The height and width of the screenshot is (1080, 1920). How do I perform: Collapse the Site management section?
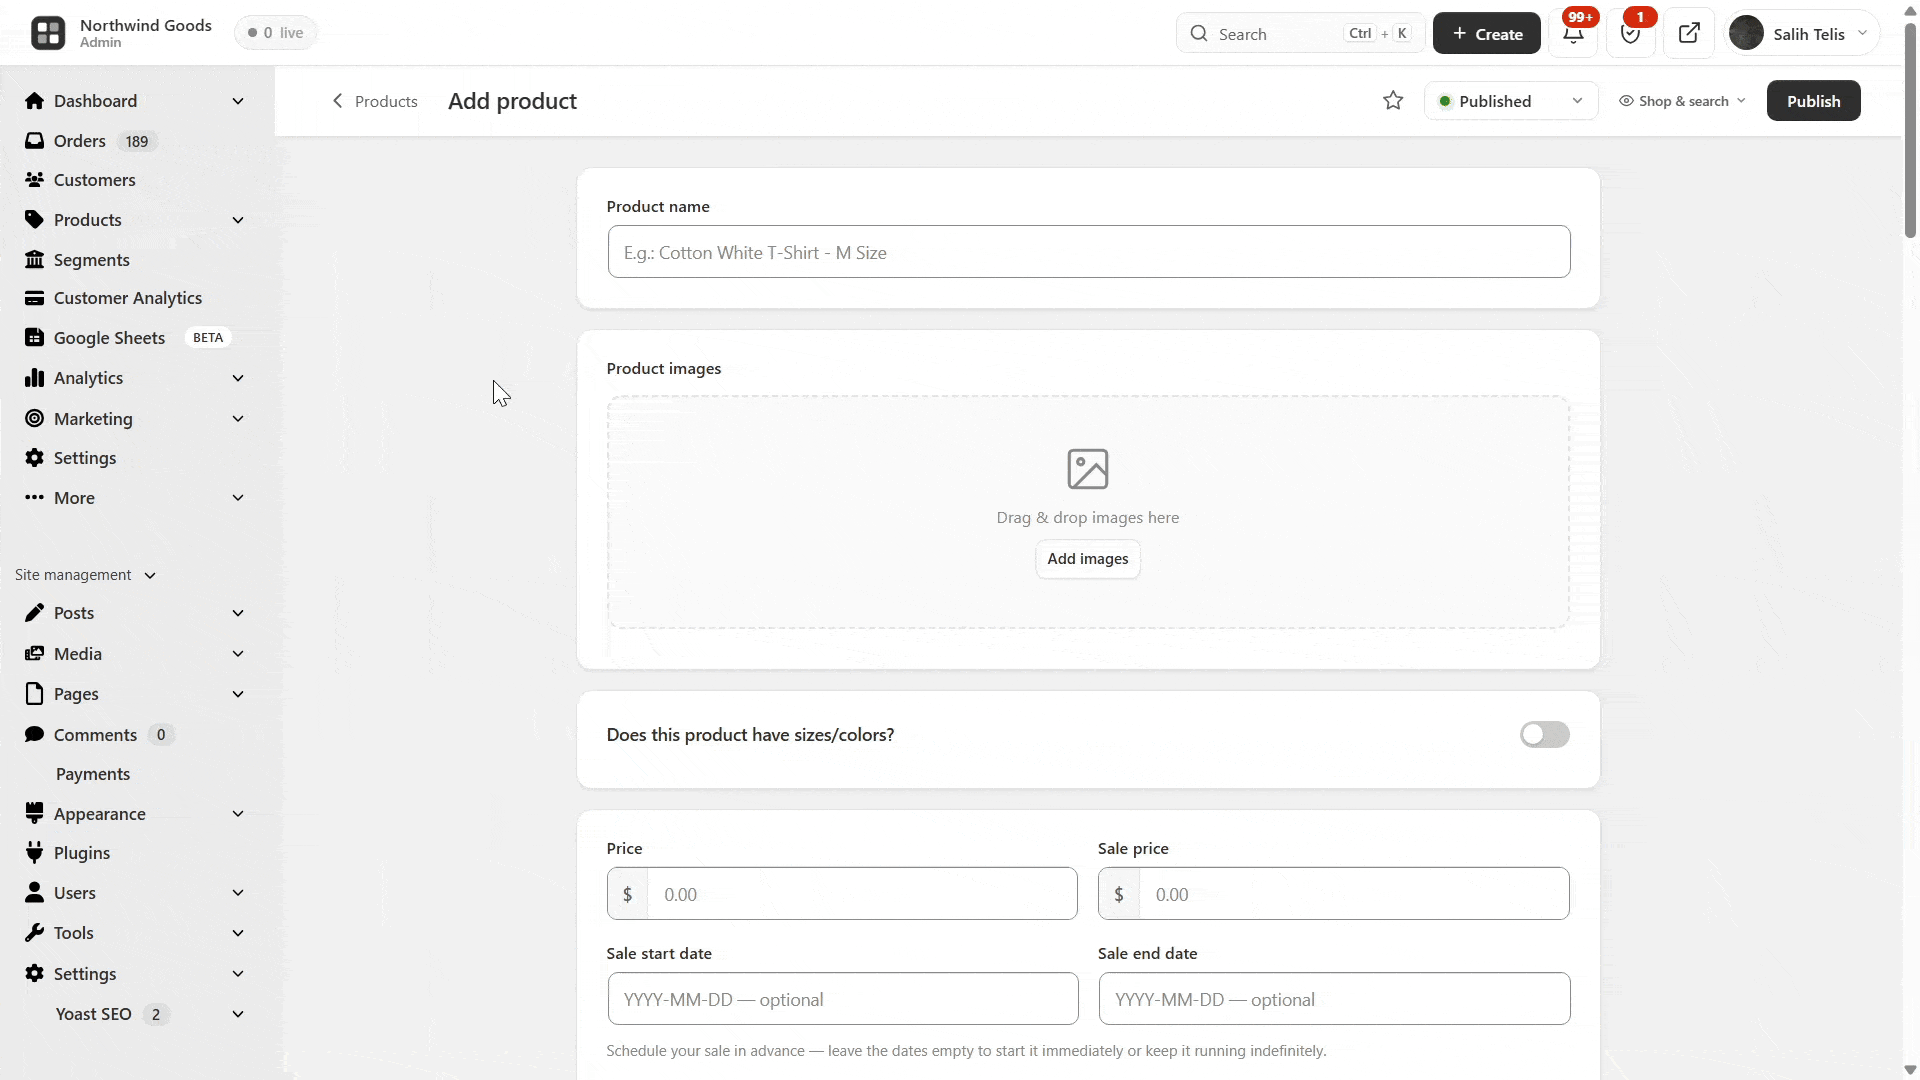(86, 575)
